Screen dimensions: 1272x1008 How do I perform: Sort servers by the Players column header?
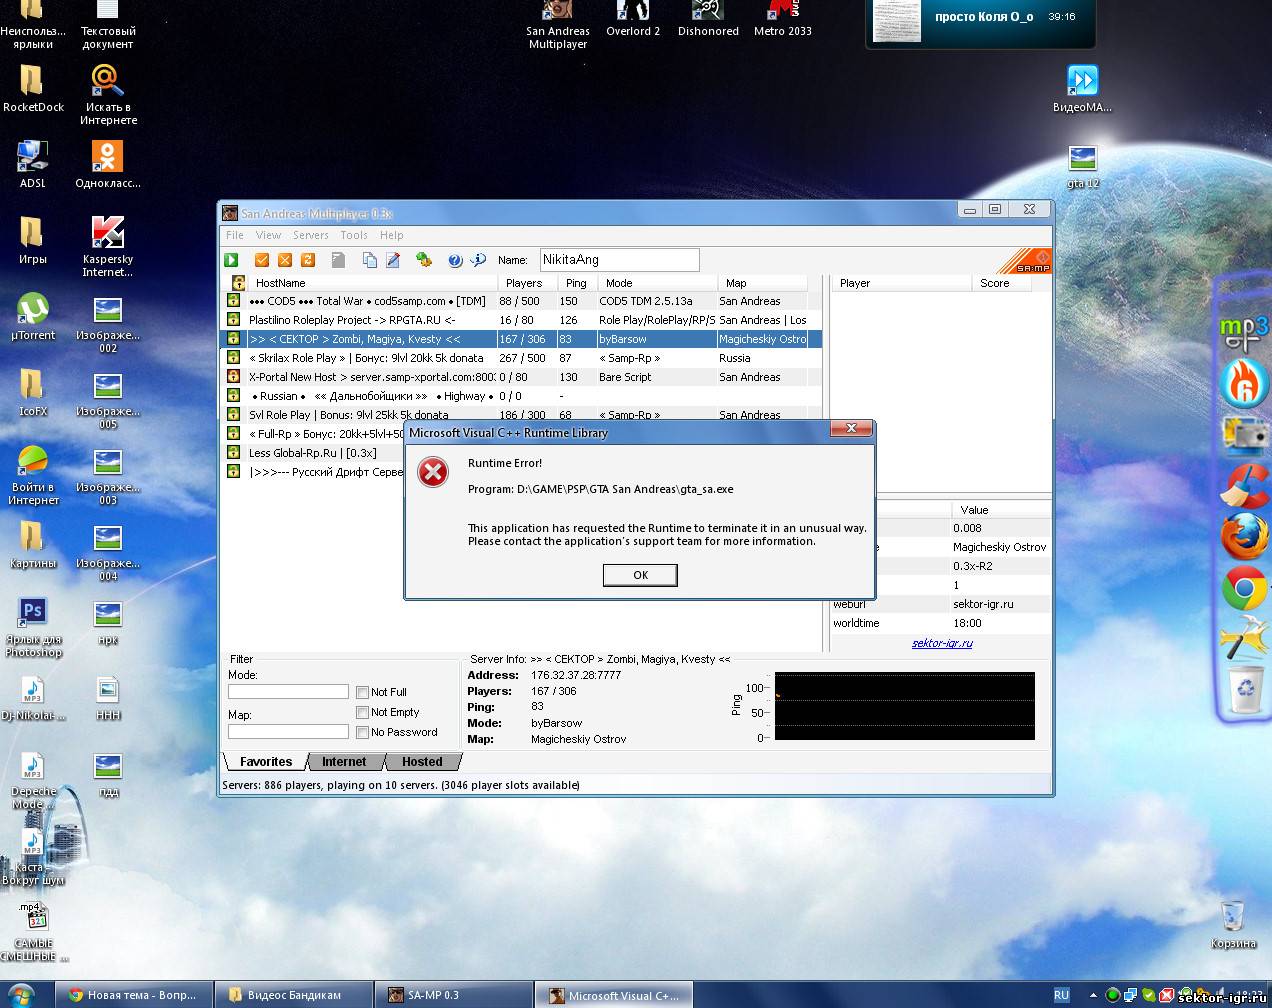pyautogui.click(x=527, y=283)
